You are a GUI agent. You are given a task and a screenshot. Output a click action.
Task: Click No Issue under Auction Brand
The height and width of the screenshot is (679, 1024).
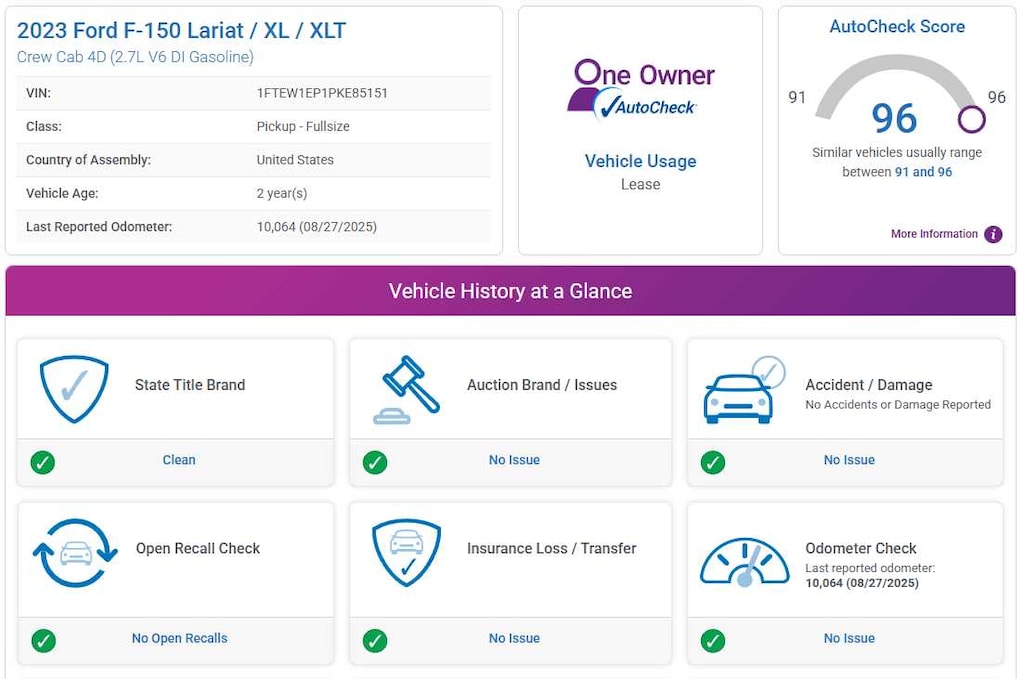[x=514, y=460]
